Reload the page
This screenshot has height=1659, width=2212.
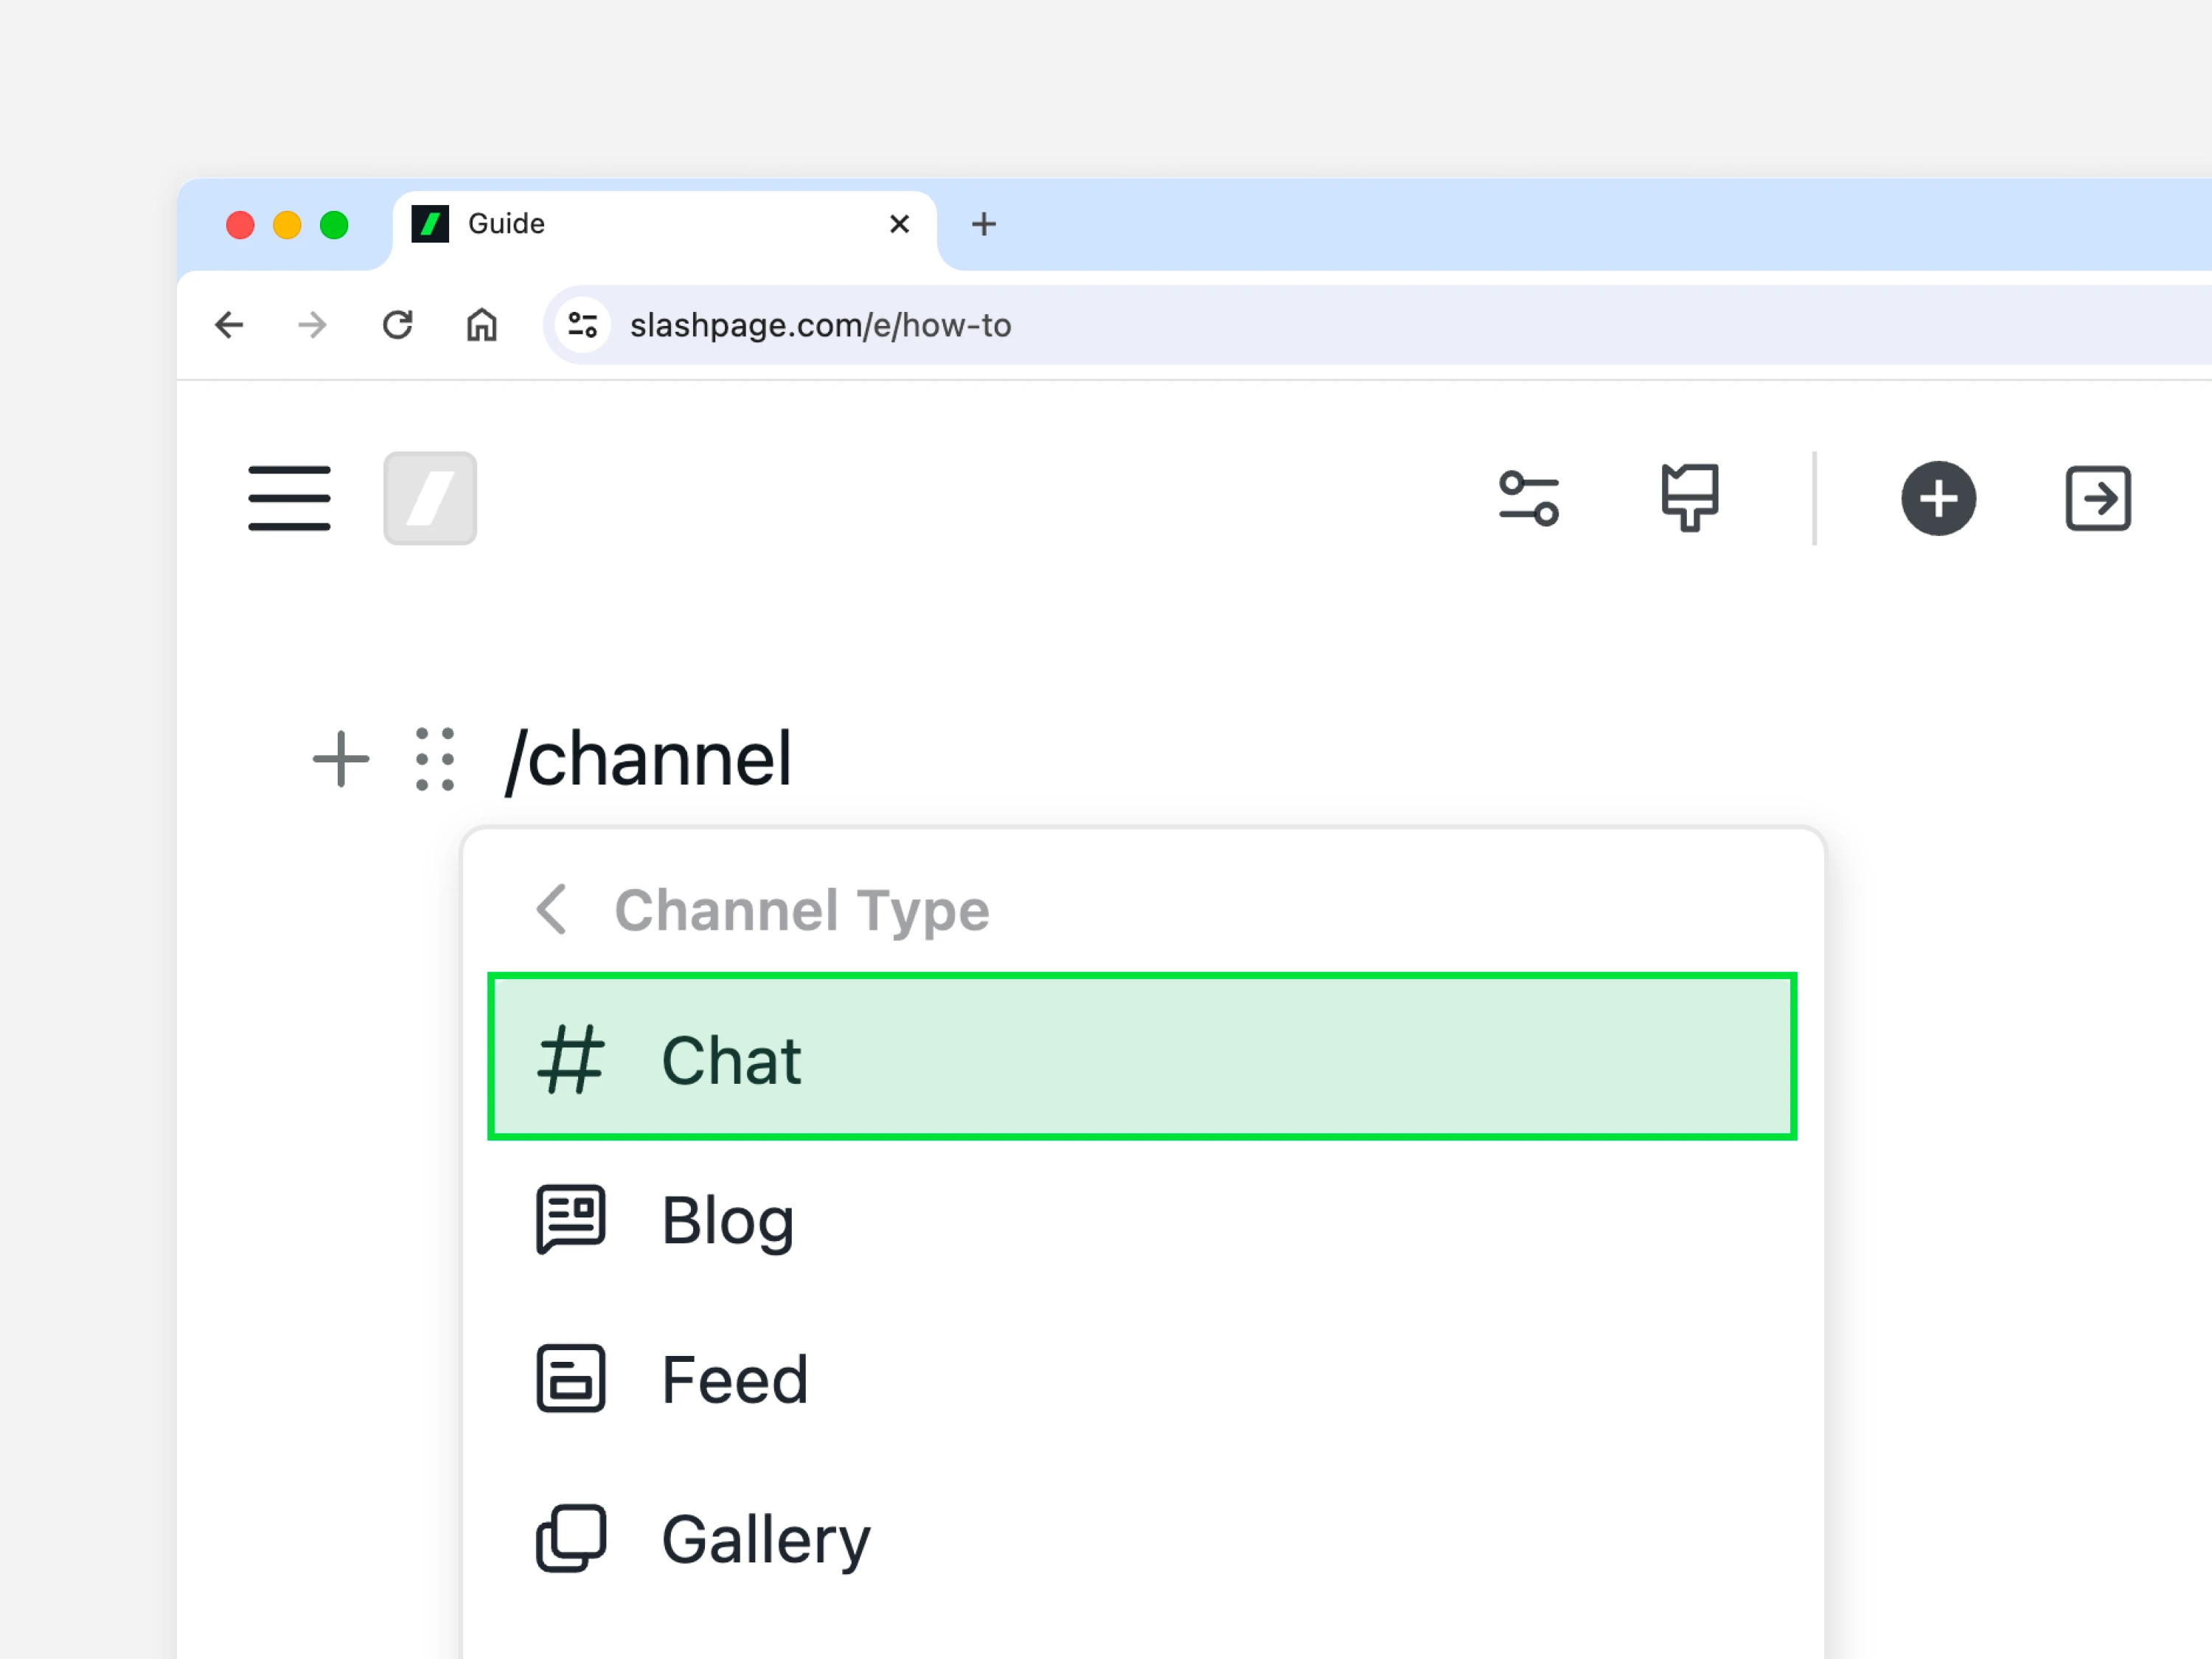click(398, 325)
